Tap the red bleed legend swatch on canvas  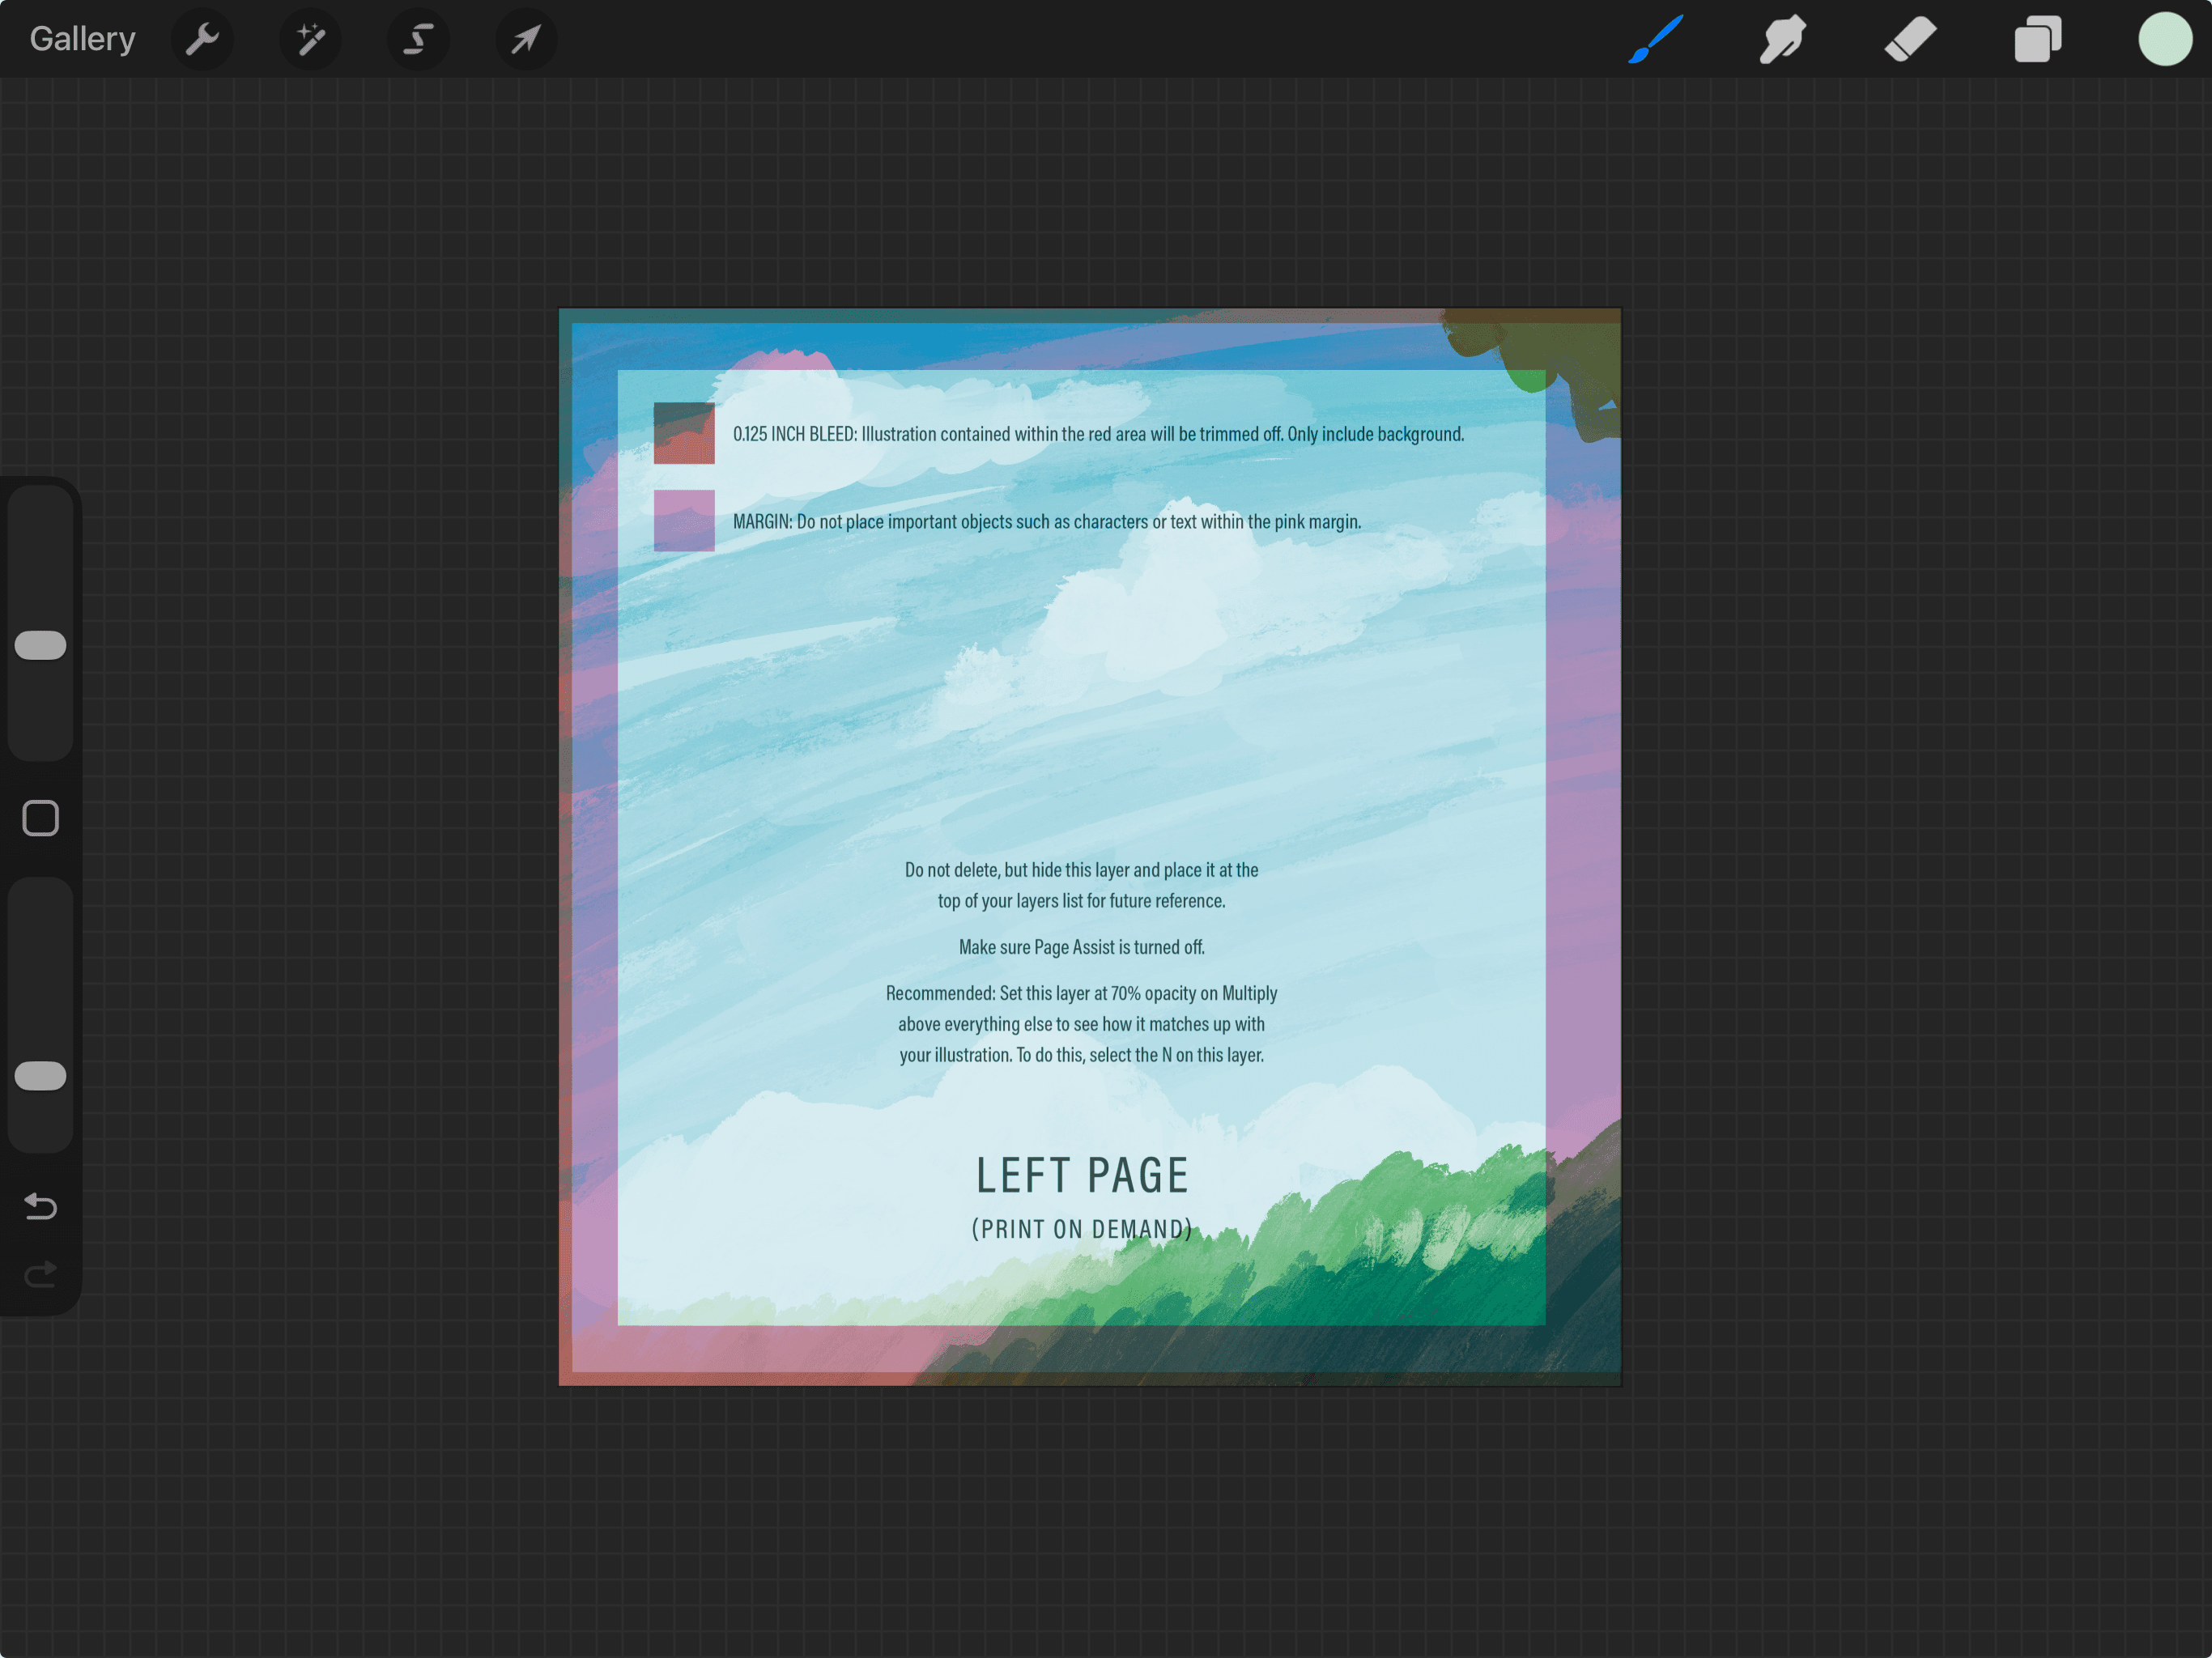(x=684, y=434)
